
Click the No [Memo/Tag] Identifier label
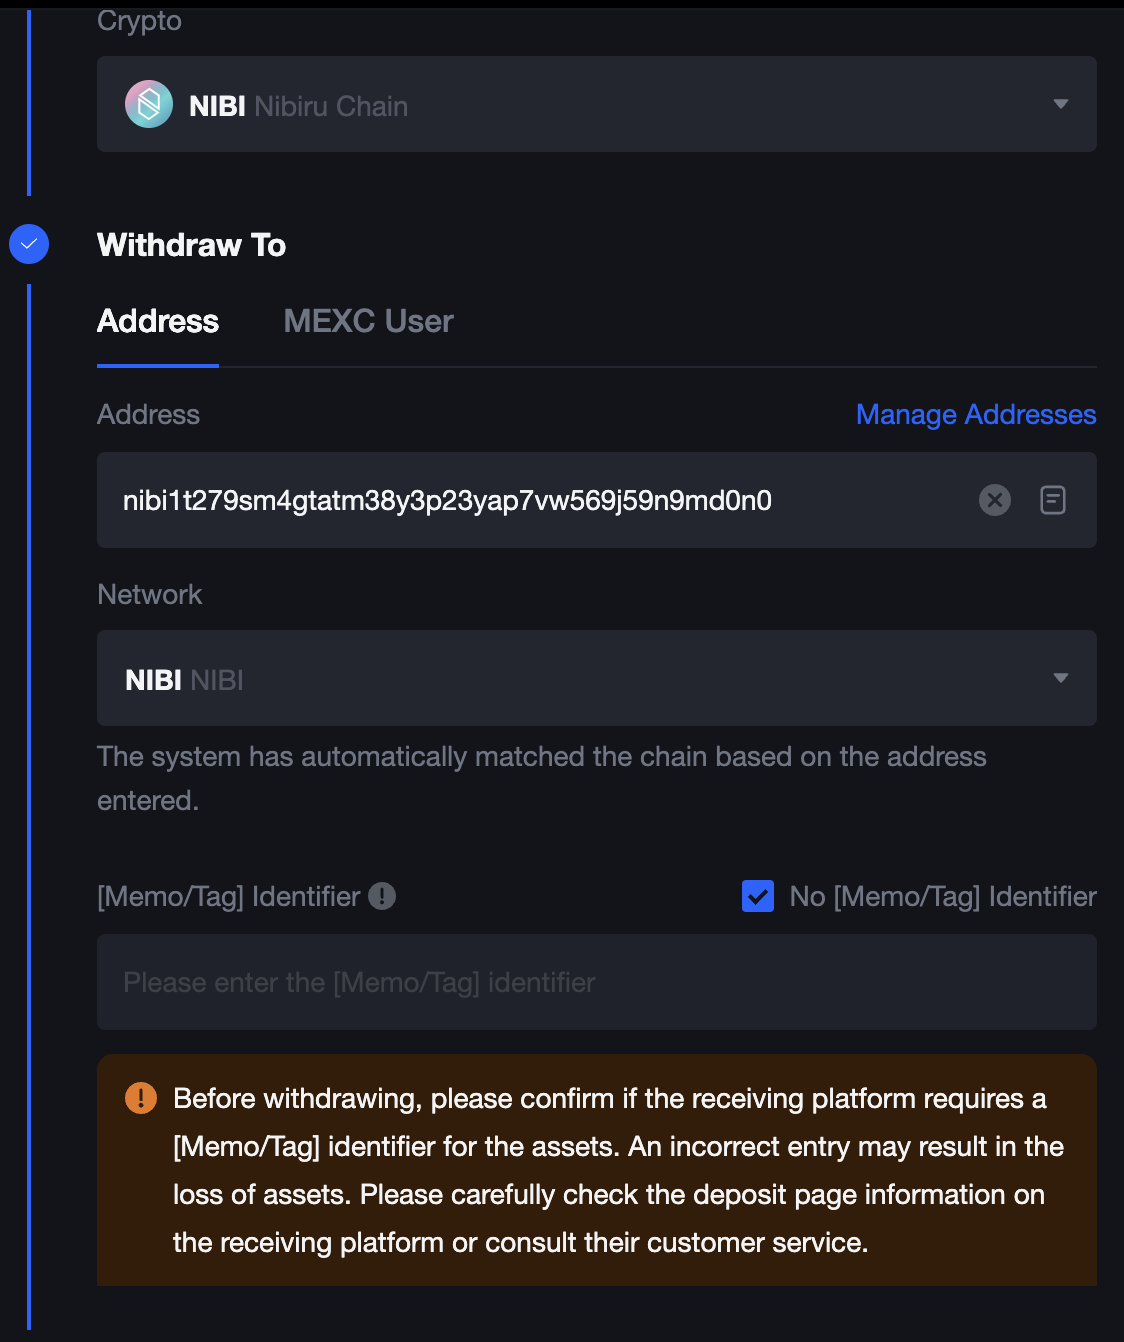pos(943,896)
